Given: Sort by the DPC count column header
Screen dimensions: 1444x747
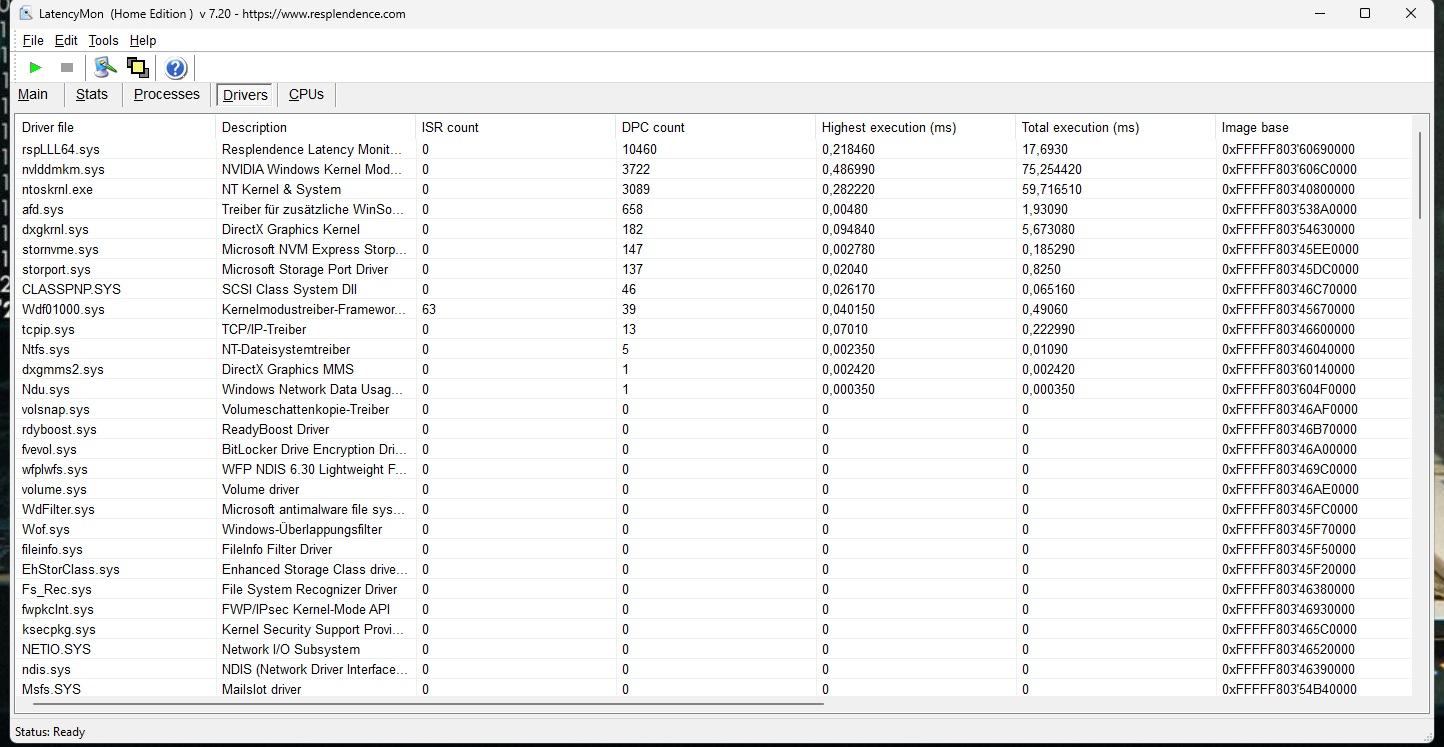Looking at the screenshot, I should point(716,127).
